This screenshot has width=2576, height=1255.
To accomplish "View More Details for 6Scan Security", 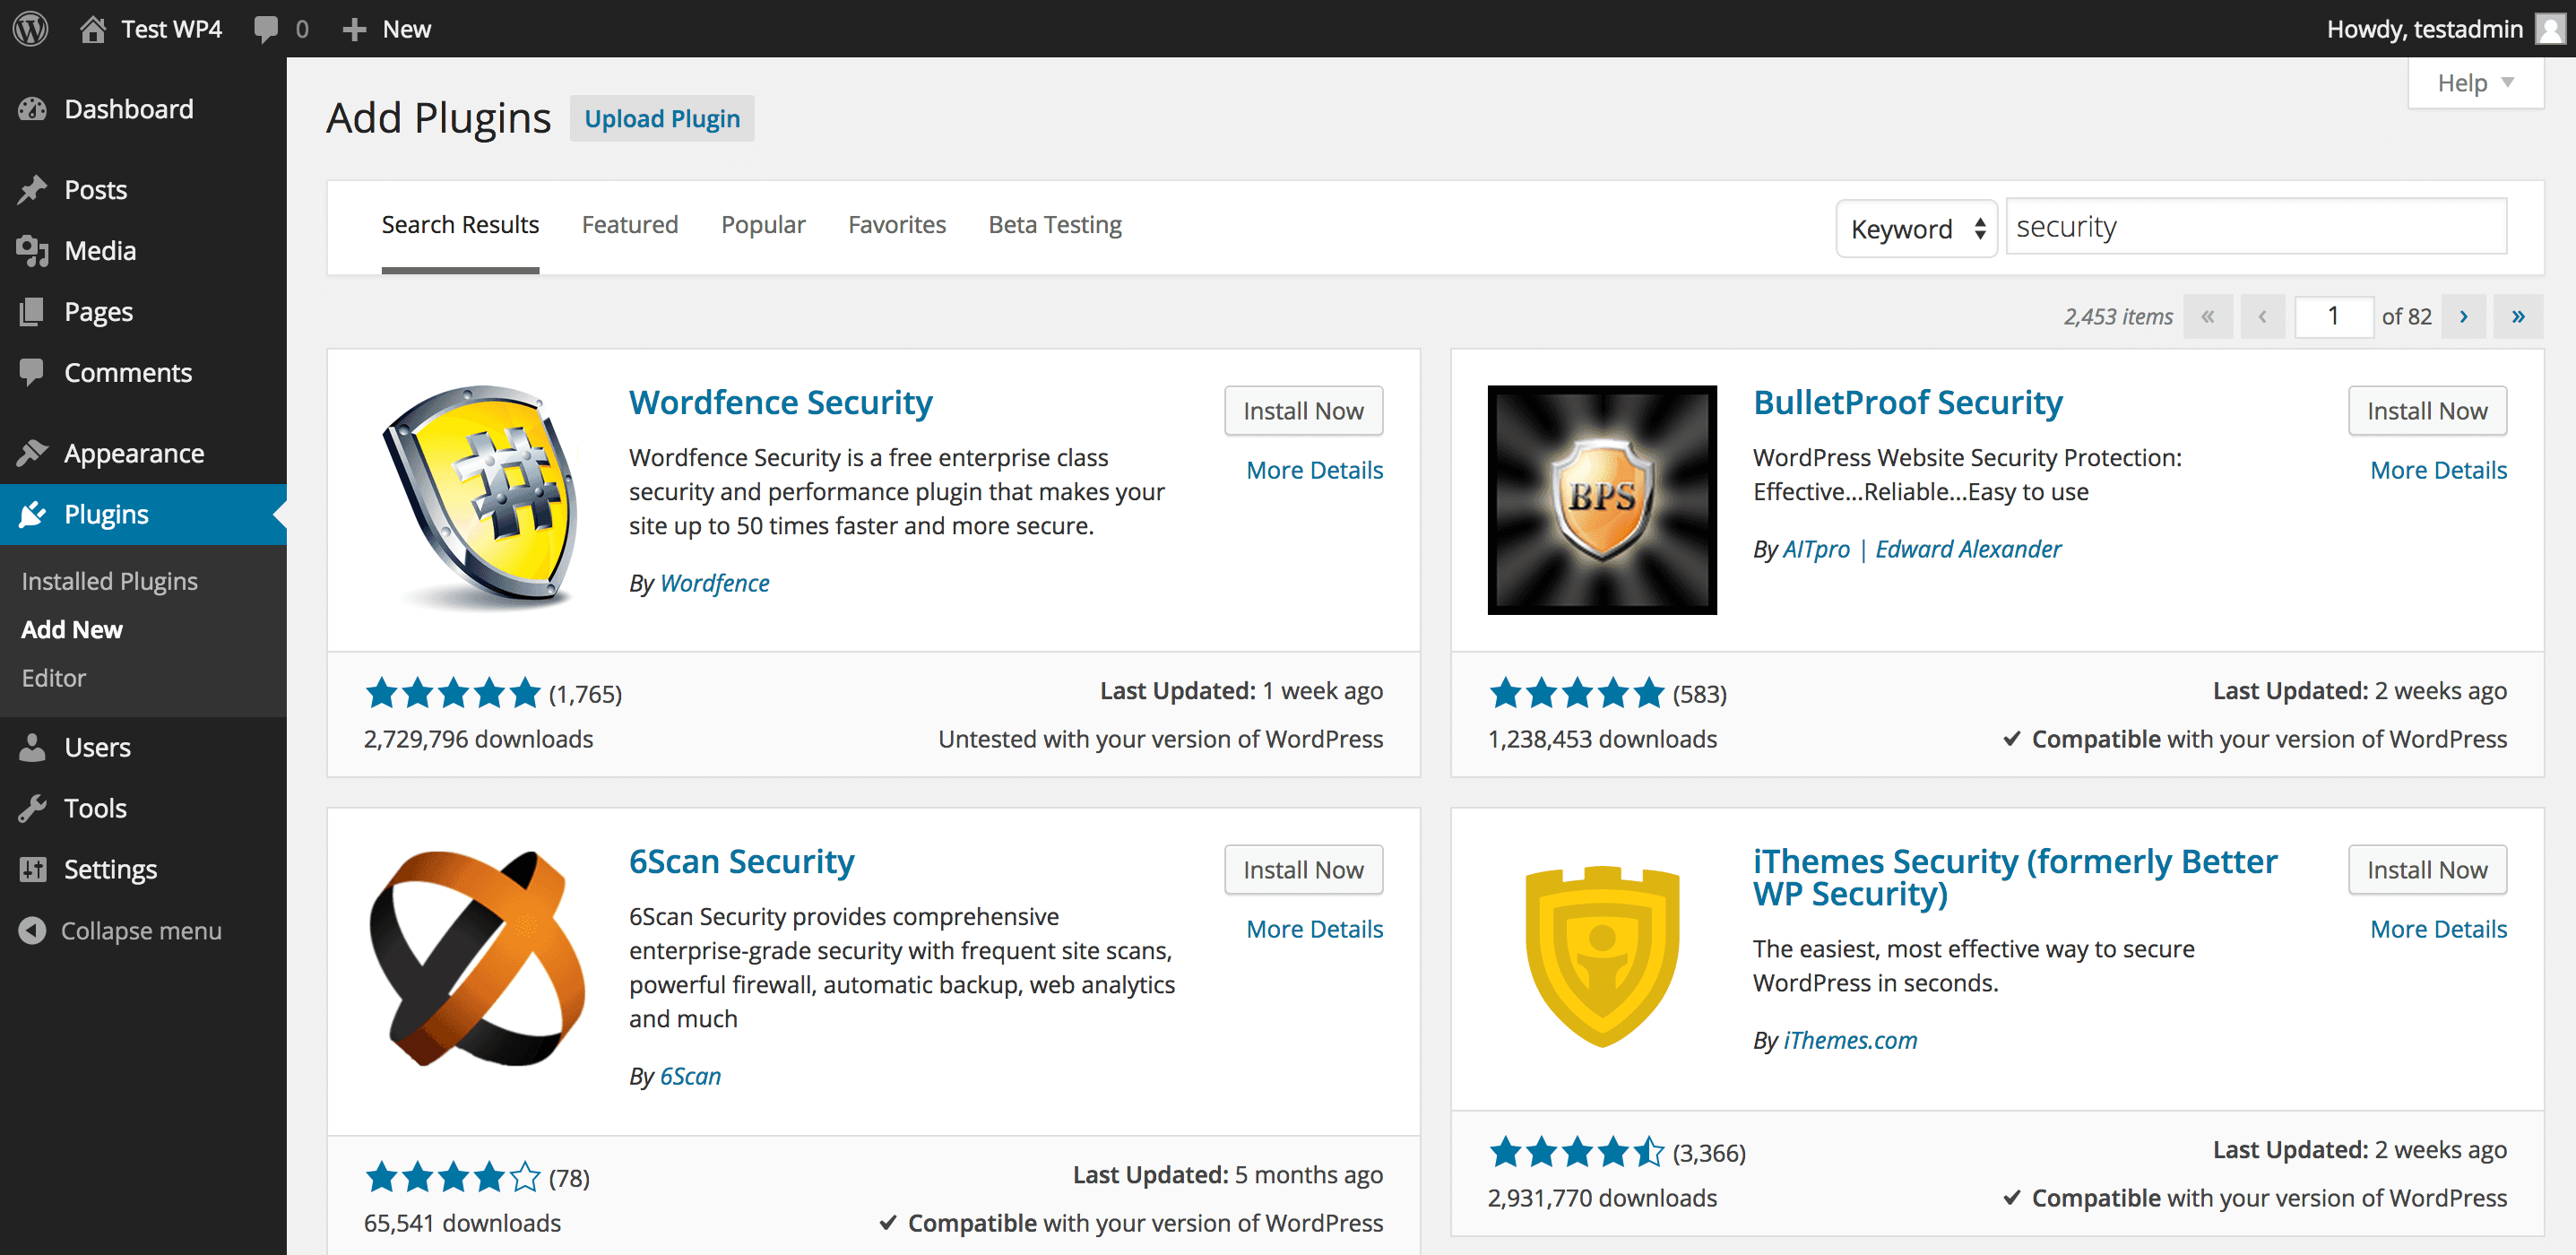I will [1314, 929].
